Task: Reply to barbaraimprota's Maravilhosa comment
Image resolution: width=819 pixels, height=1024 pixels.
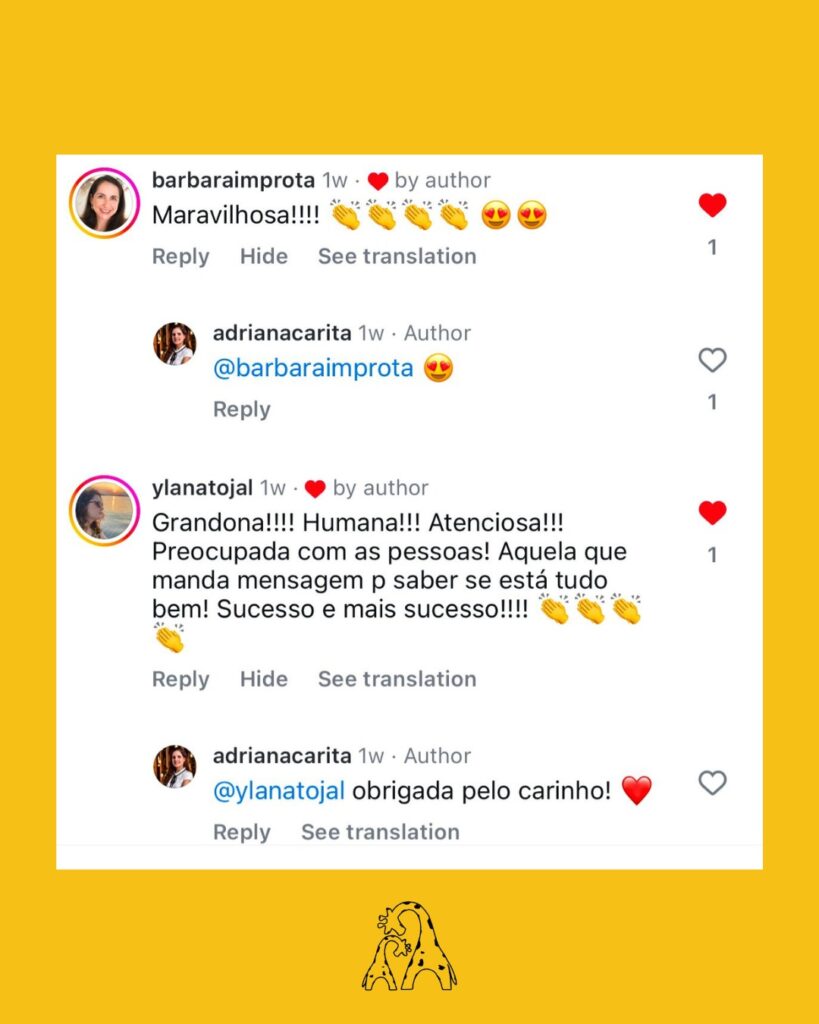Action: tap(180, 257)
